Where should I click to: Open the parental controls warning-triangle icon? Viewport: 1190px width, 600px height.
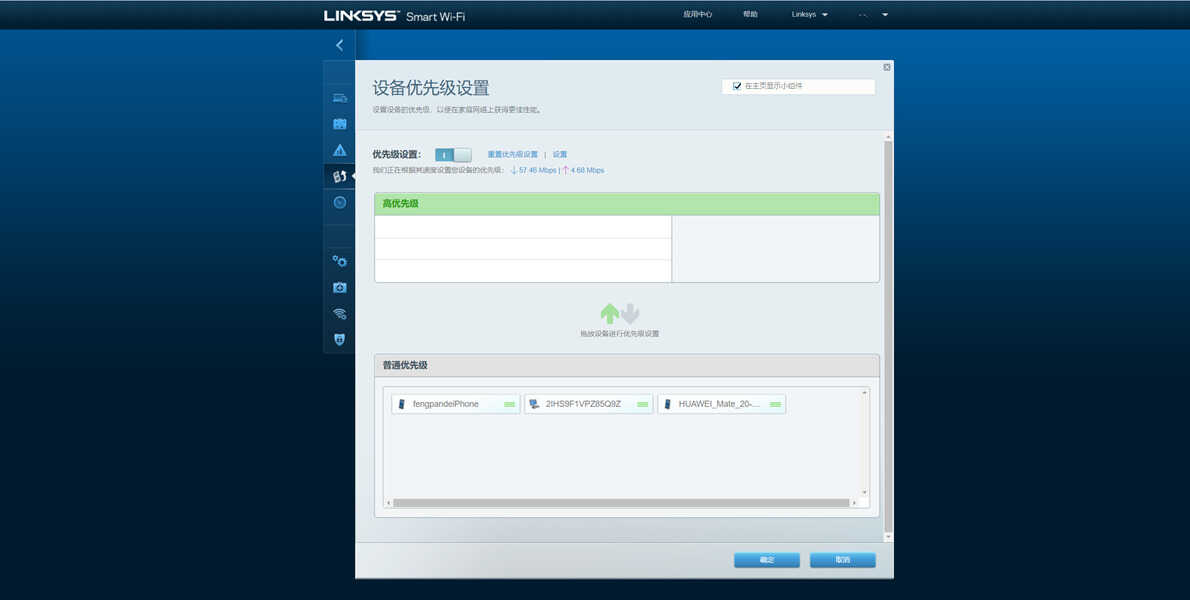[x=339, y=150]
